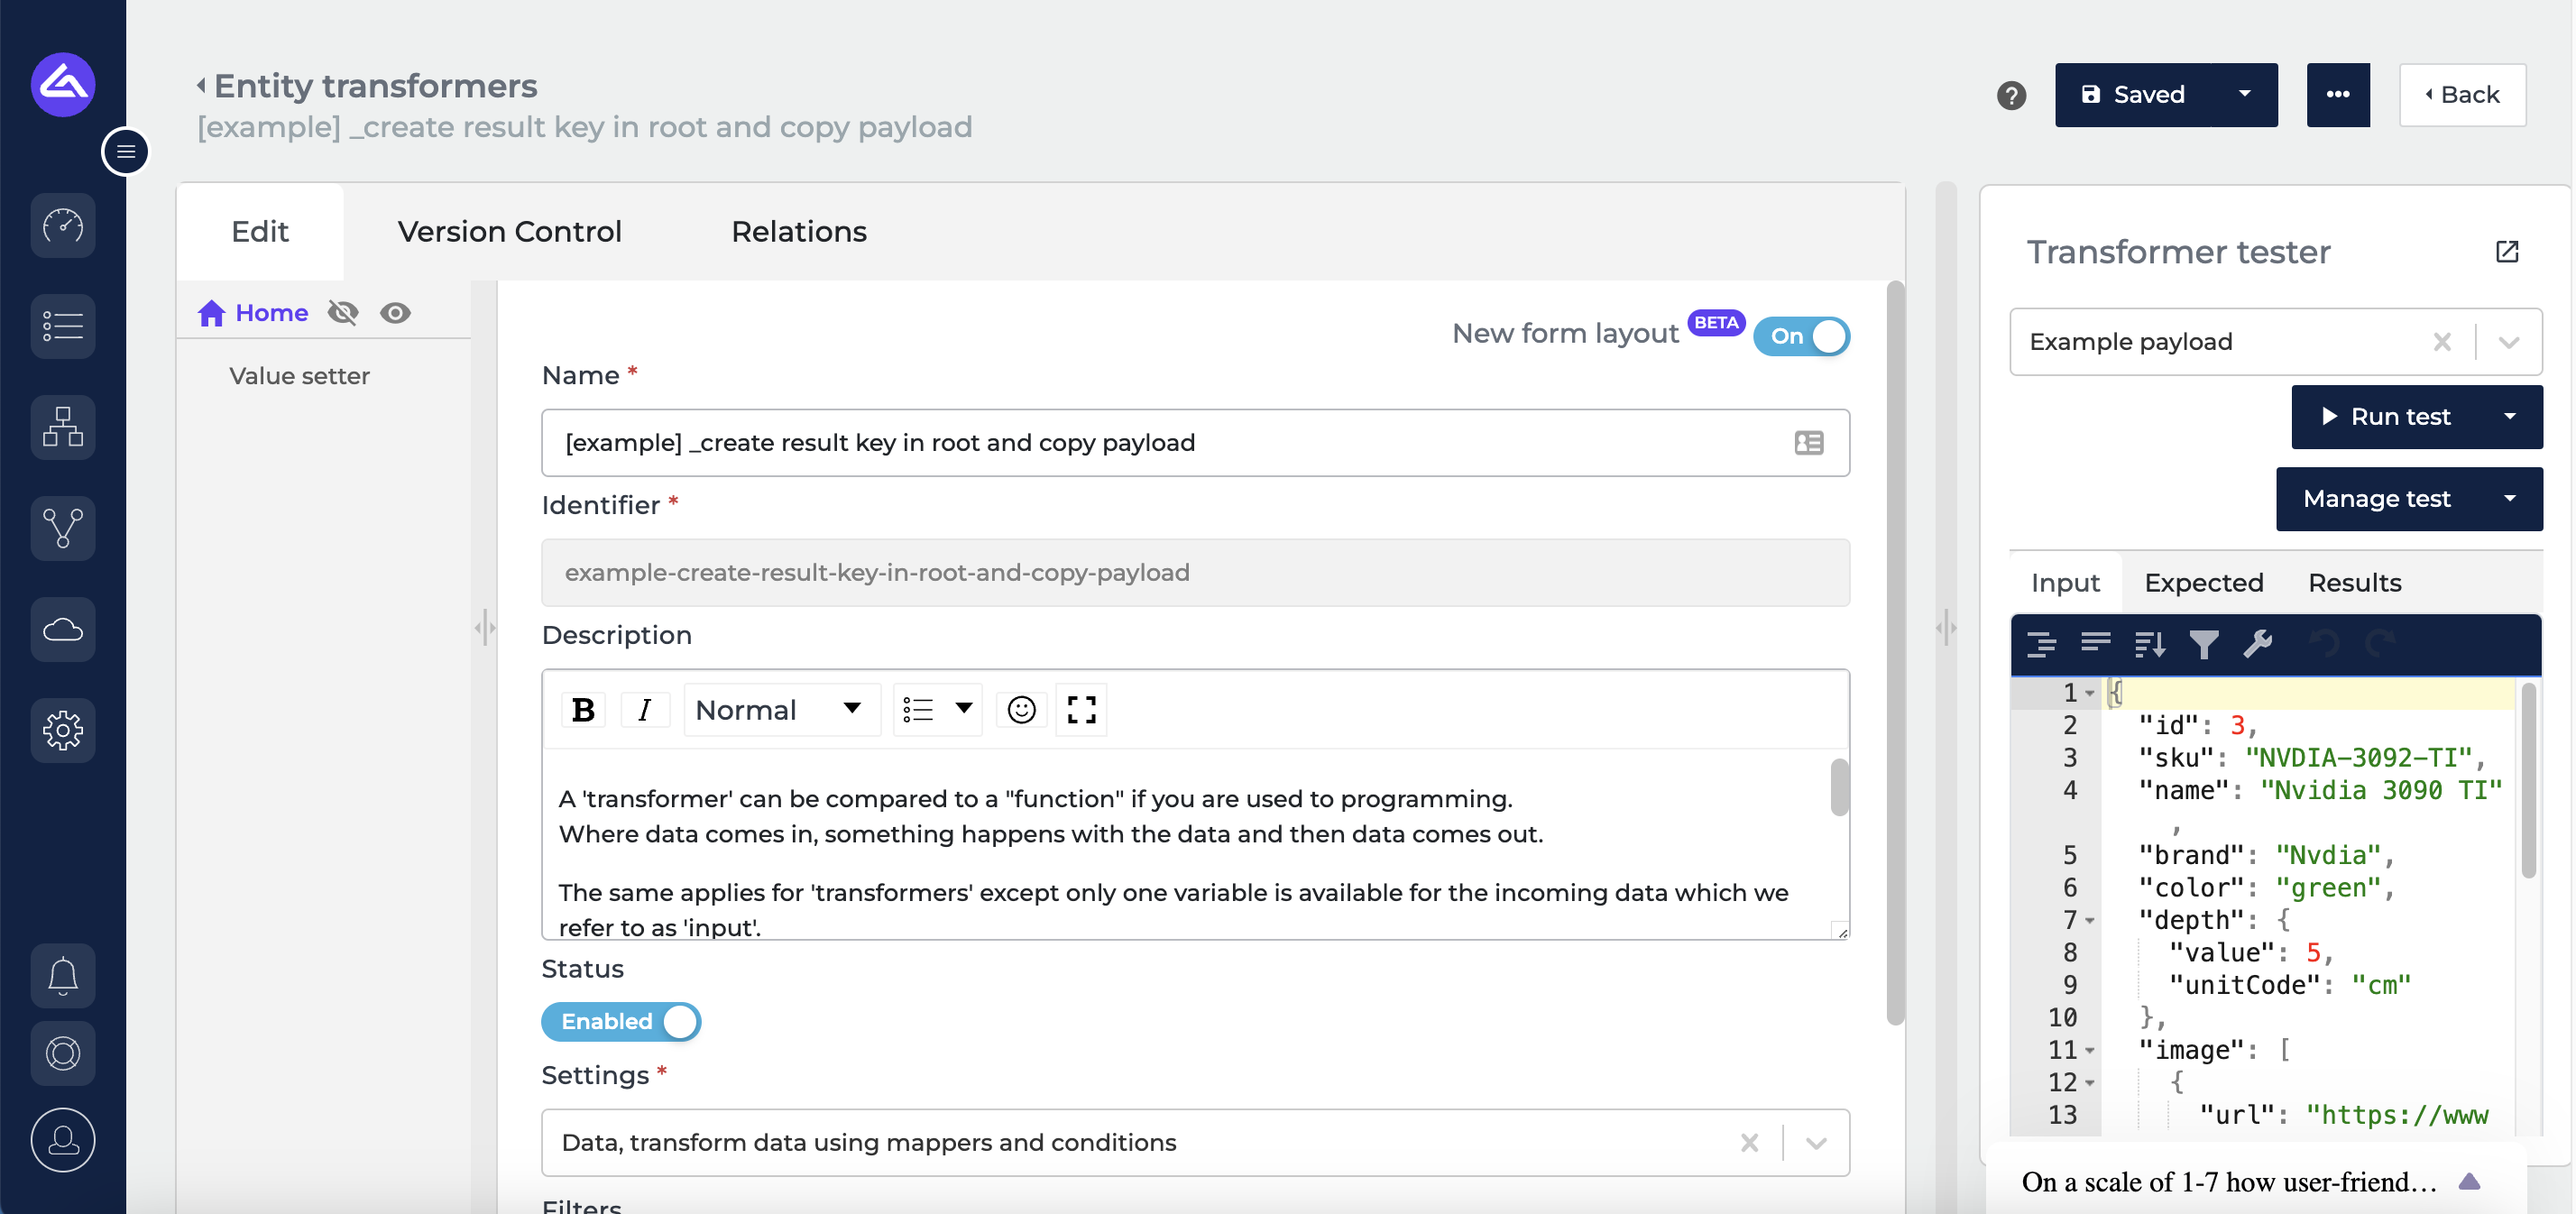Open the user profile icon

pyautogui.click(x=63, y=1139)
